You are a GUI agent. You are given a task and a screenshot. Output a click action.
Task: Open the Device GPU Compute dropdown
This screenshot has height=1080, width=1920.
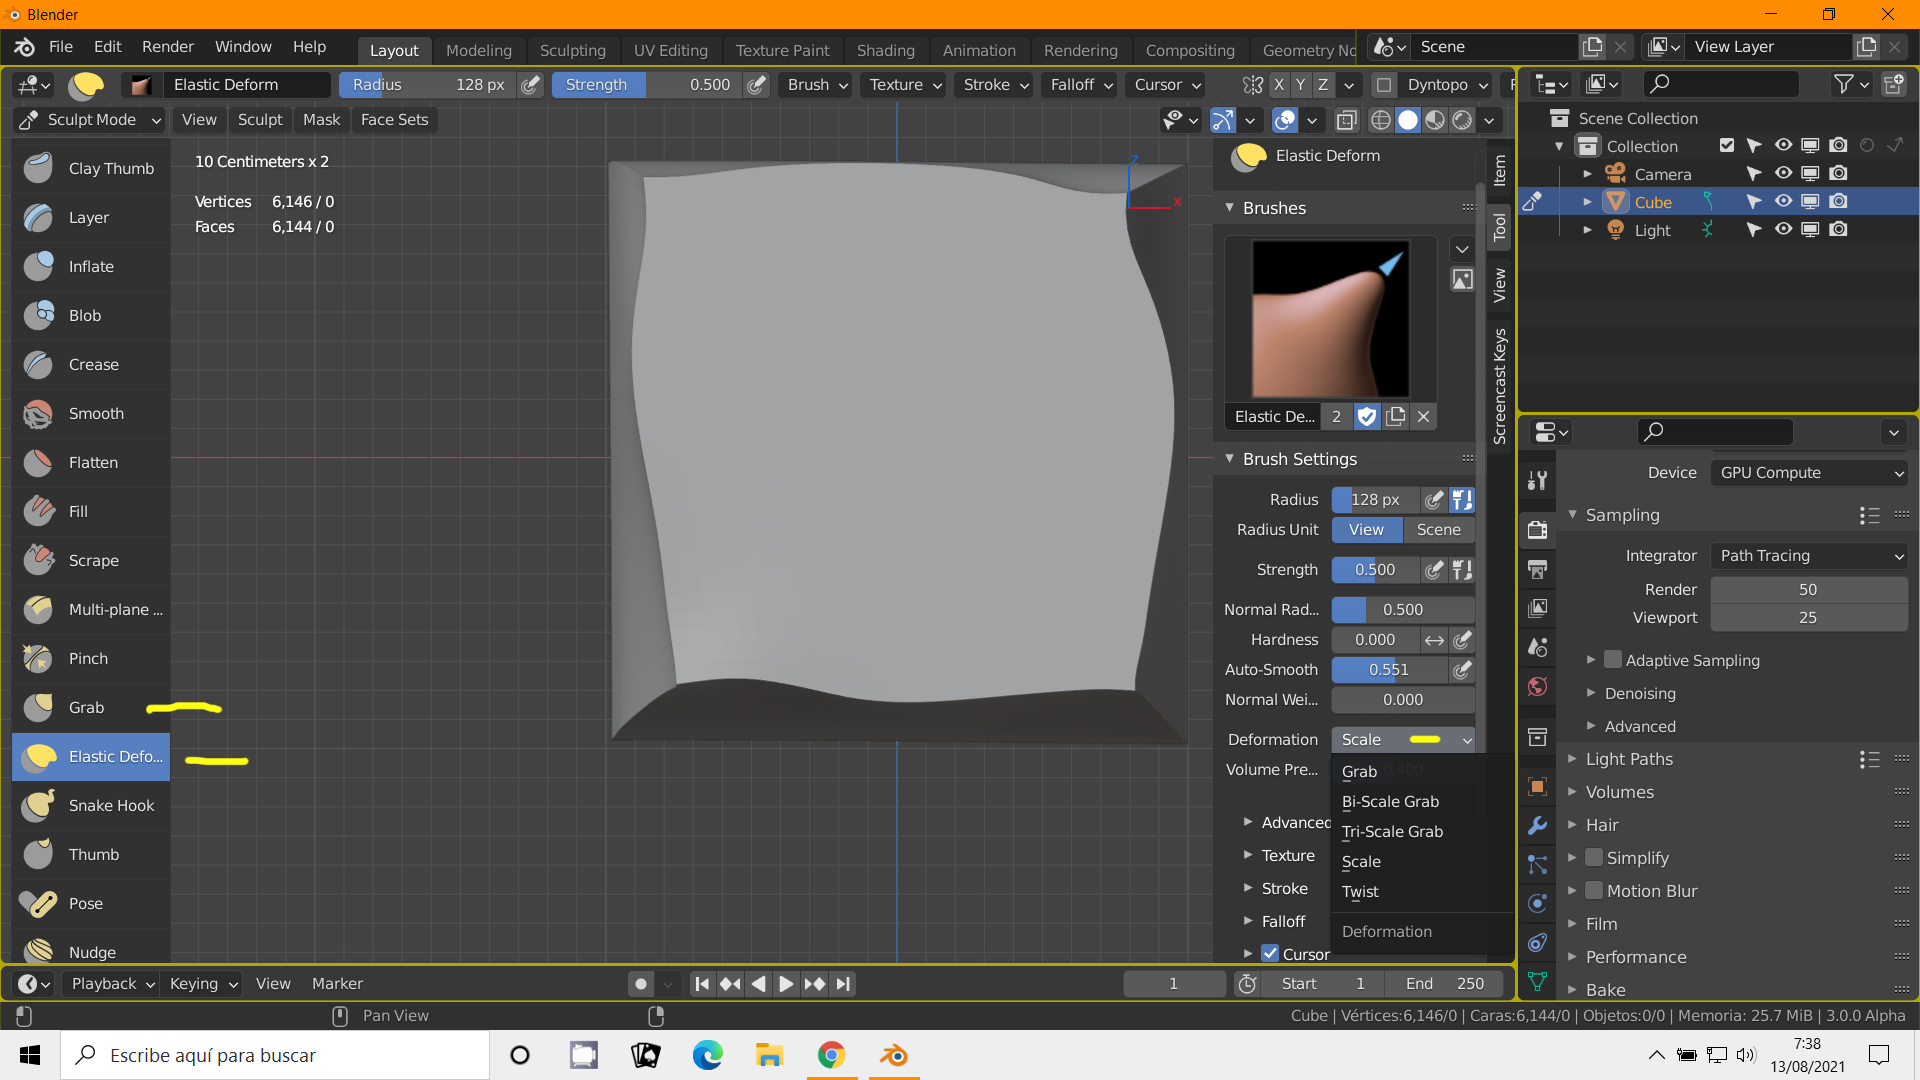[x=1810, y=473]
